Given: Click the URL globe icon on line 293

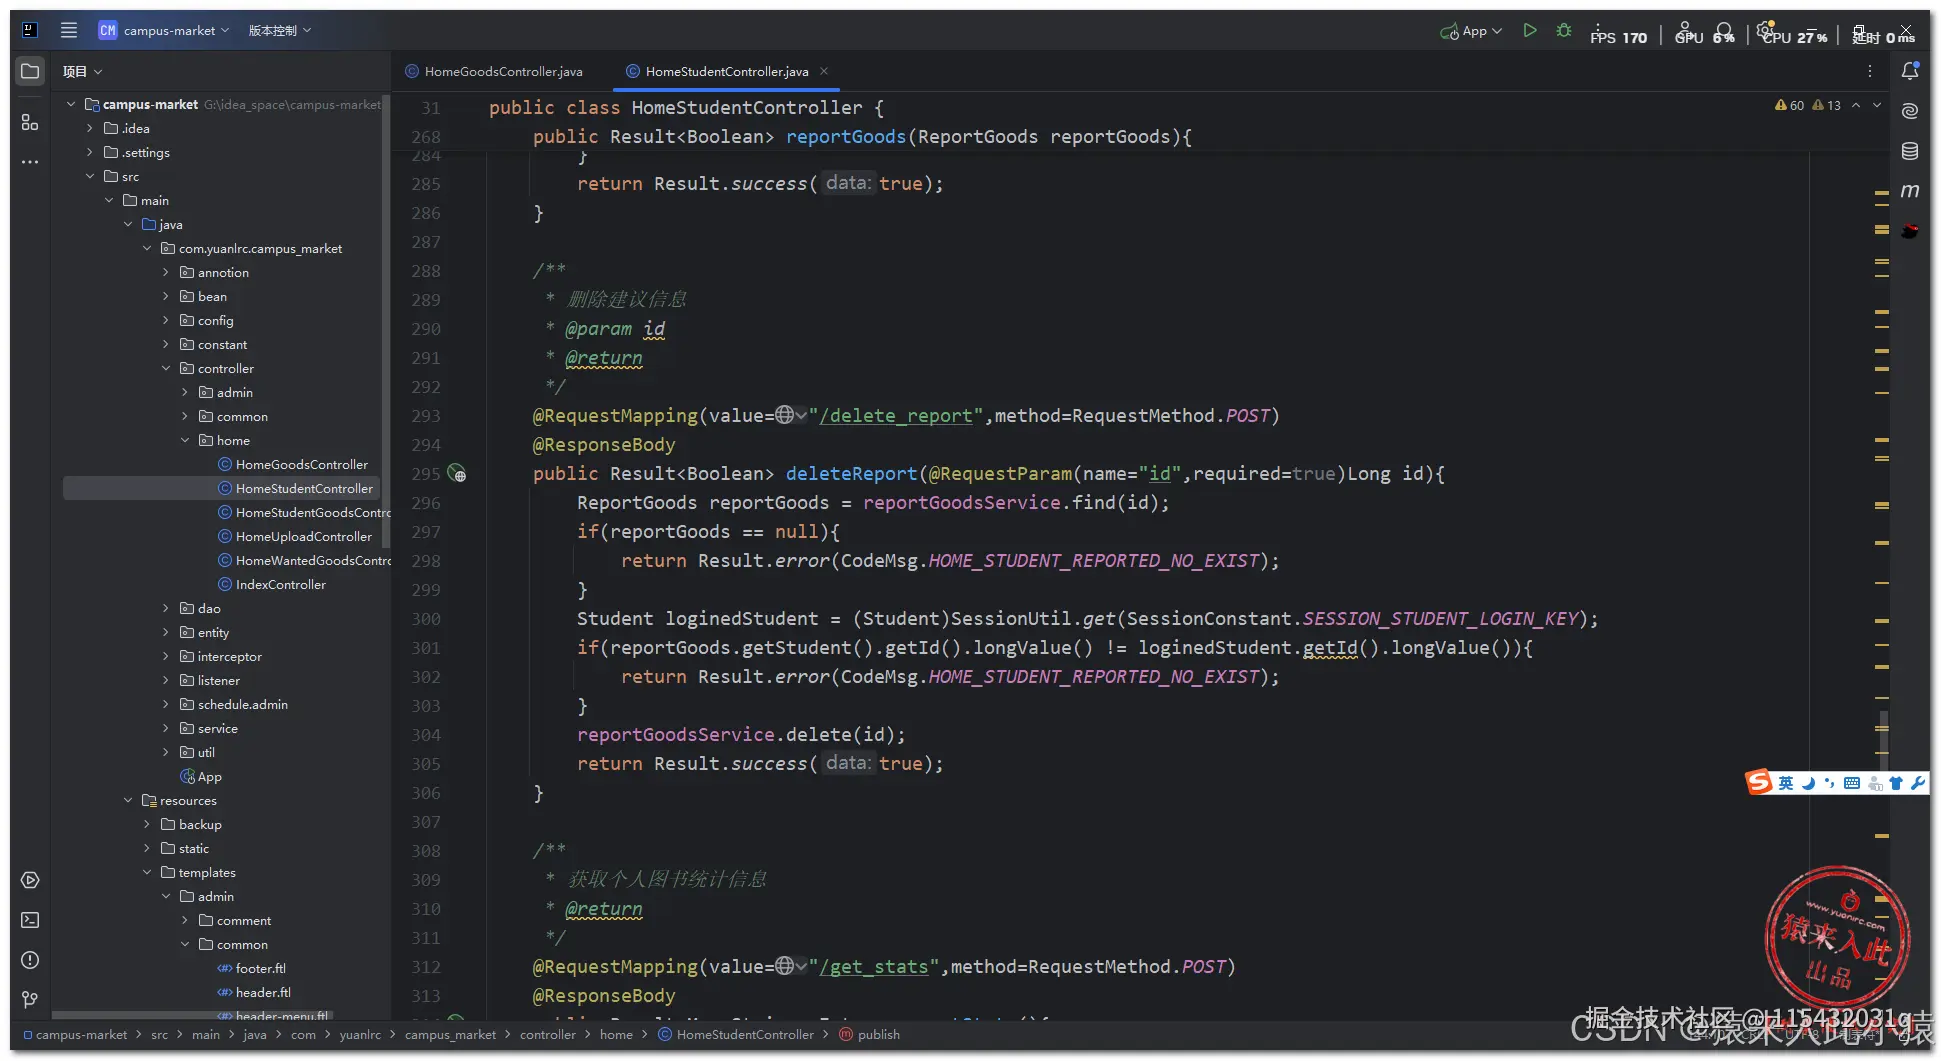Looking at the screenshot, I should coord(785,415).
